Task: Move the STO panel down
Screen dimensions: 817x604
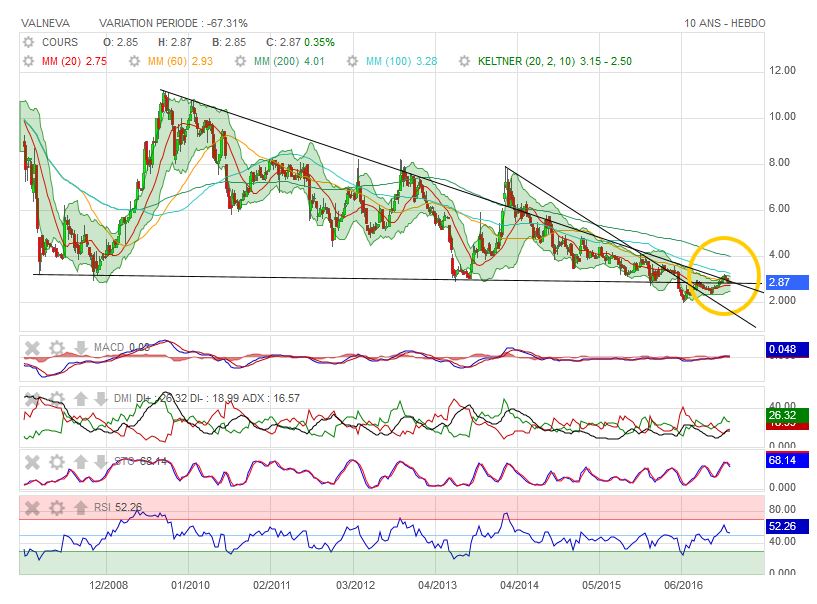Action: [101, 462]
